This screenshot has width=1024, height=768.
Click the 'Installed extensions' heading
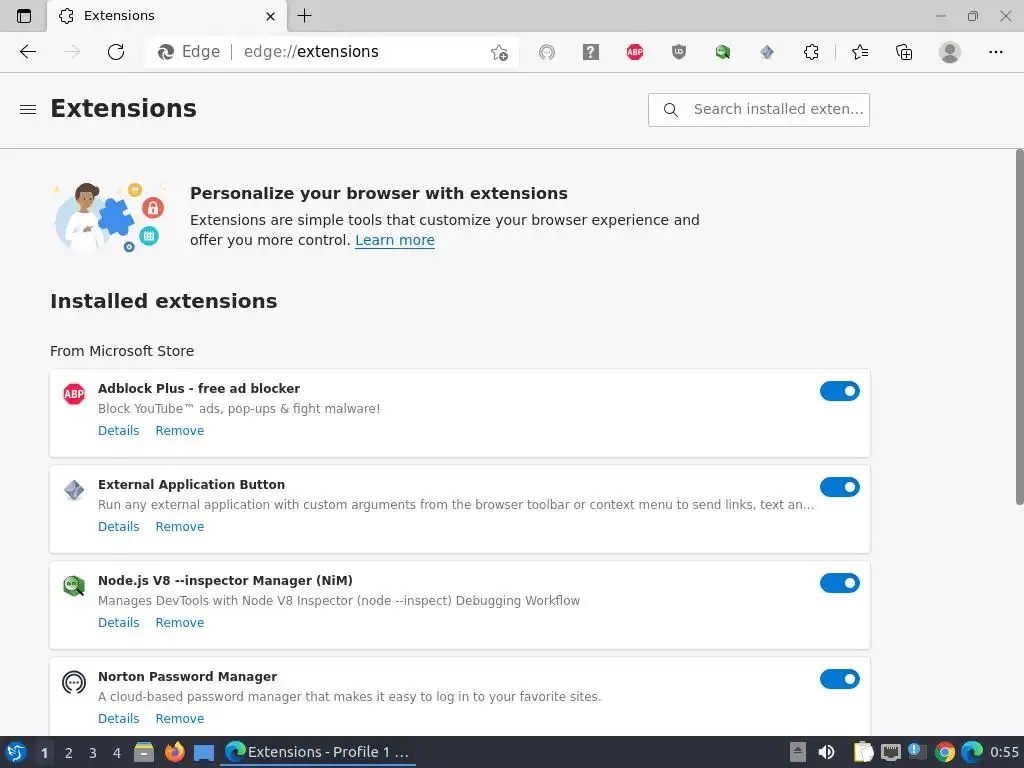164,301
